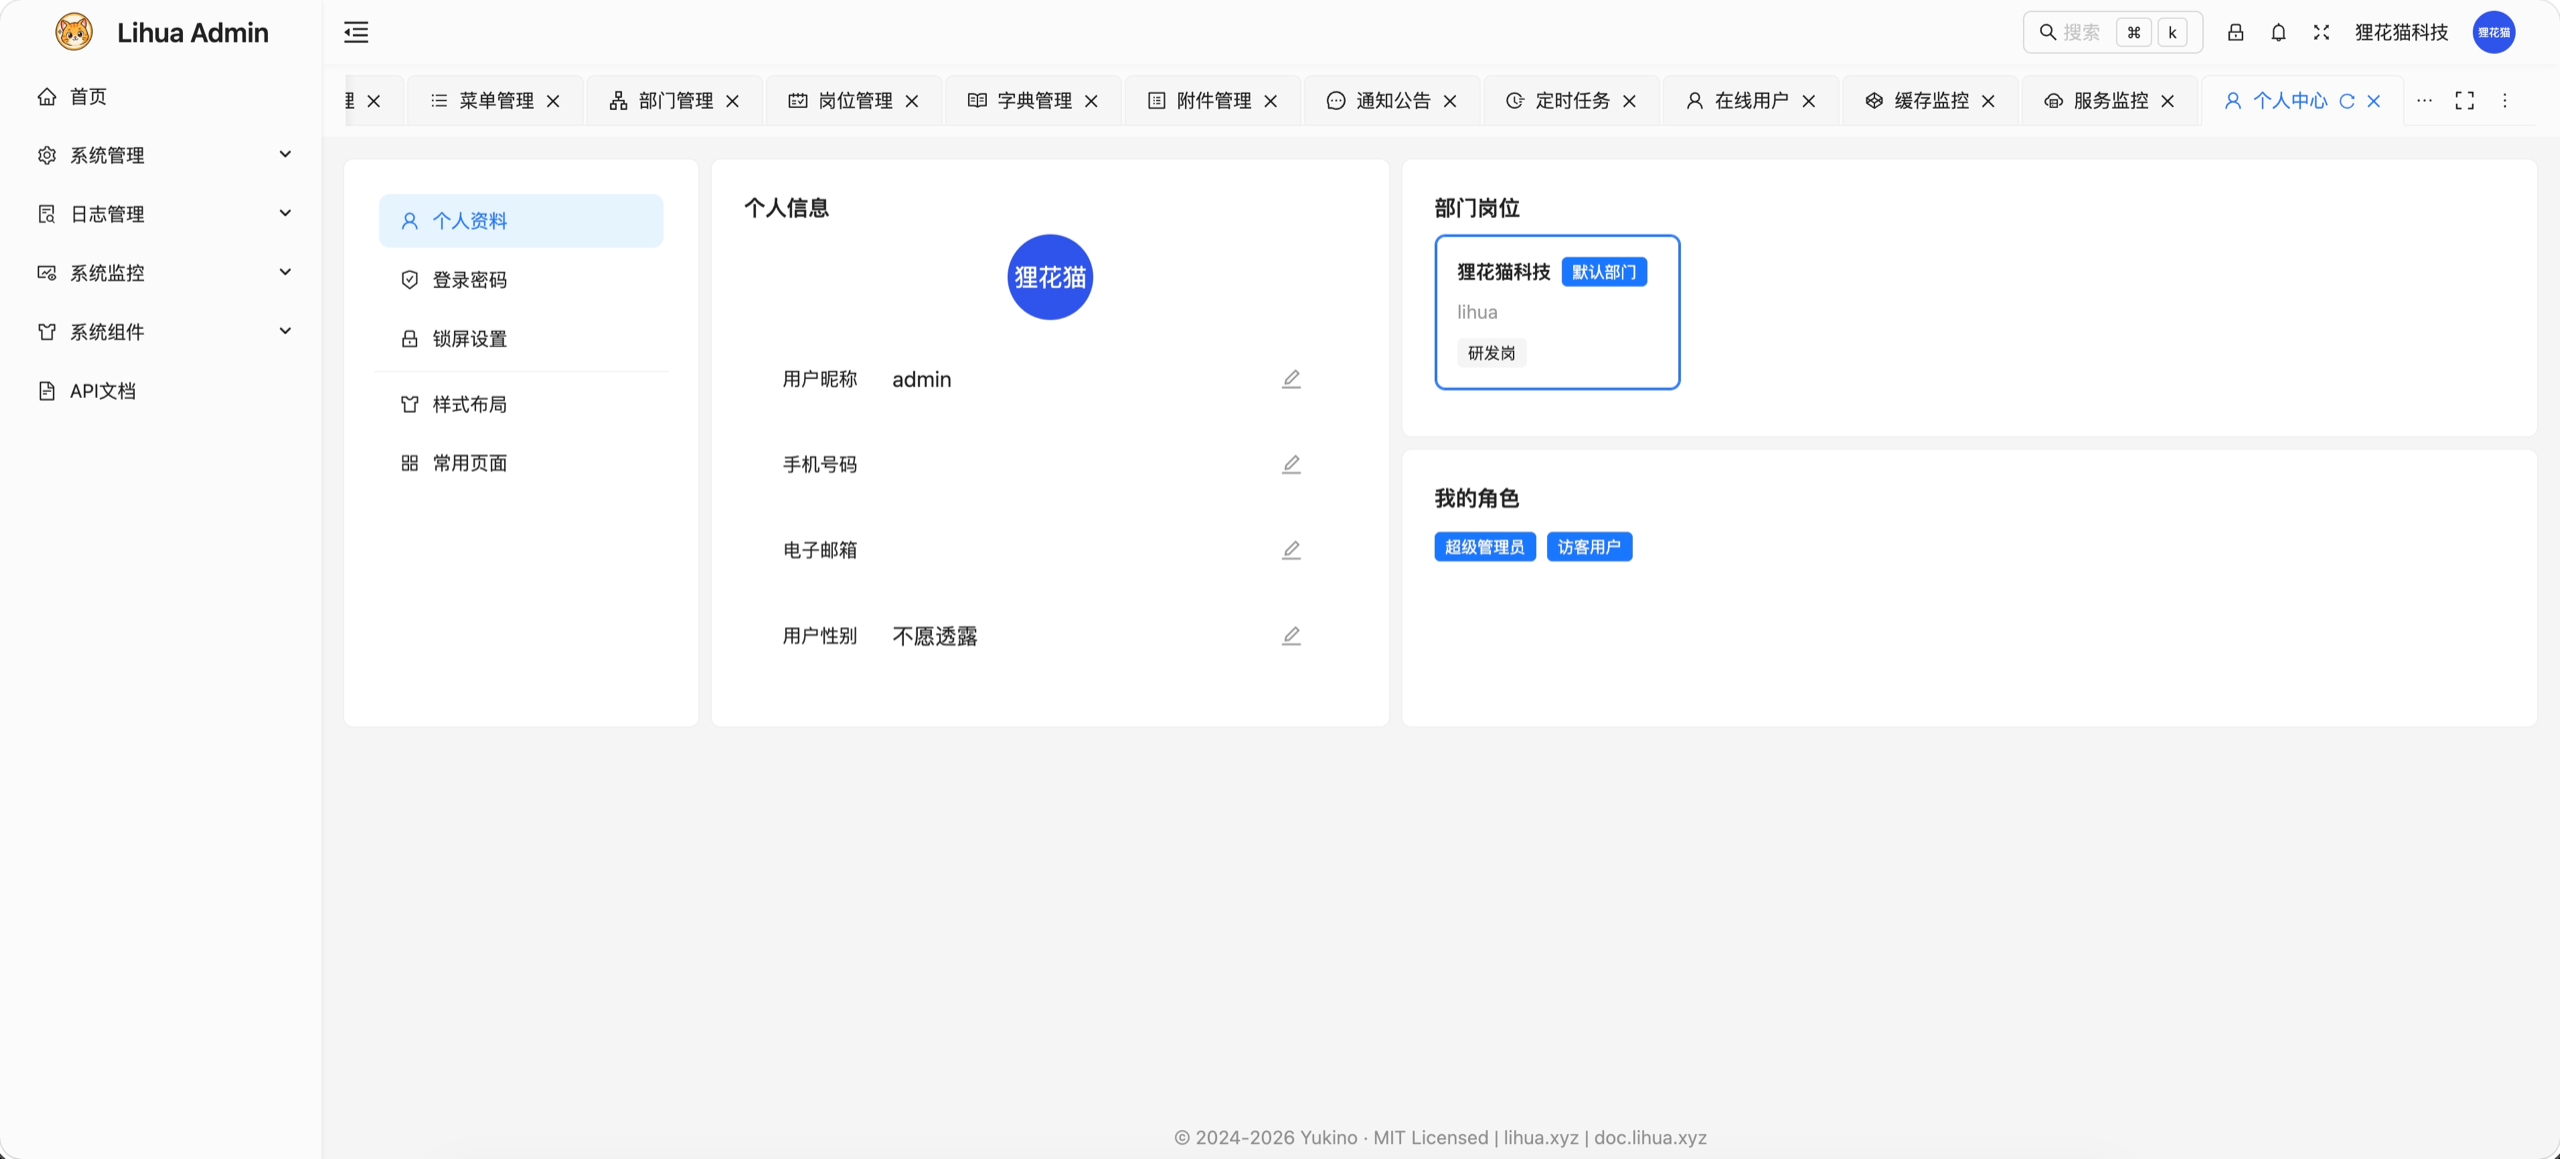Click the 访客用户 role tag

coord(1589,547)
